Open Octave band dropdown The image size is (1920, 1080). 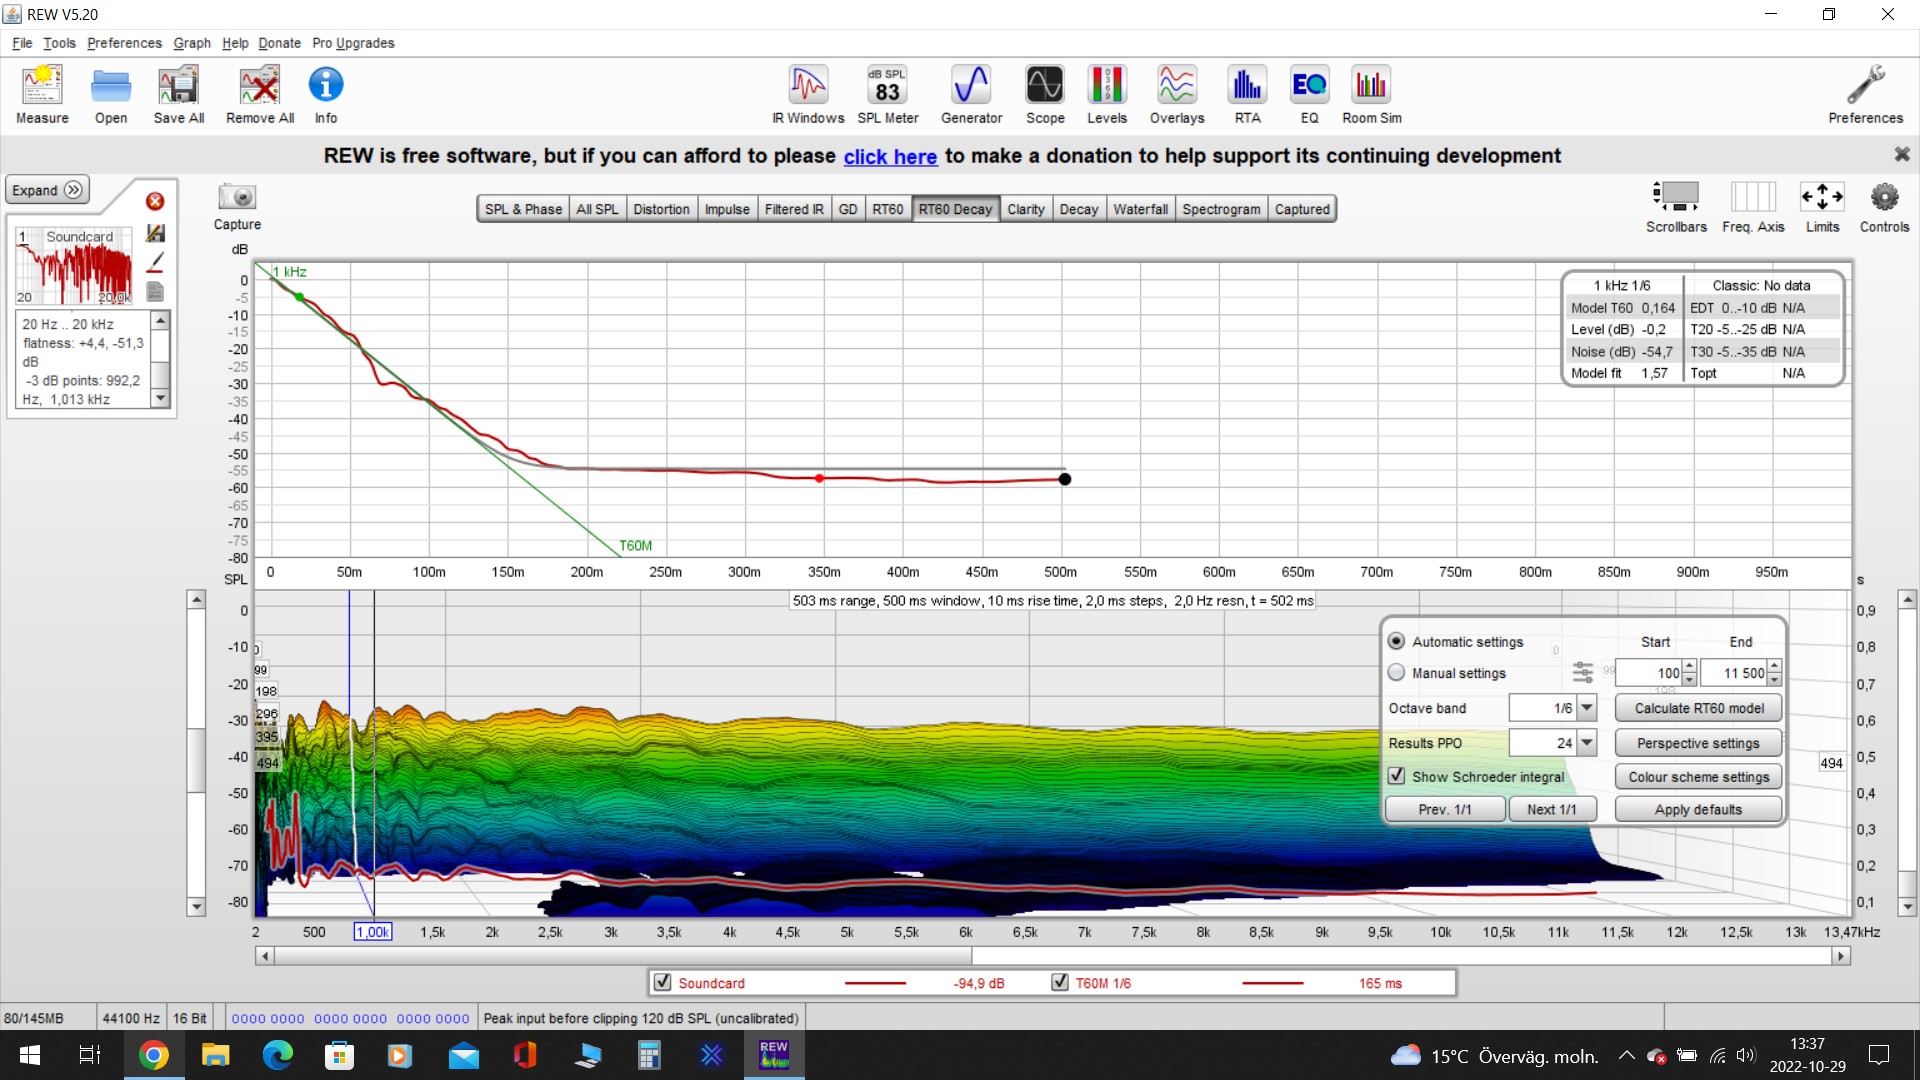(x=1587, y=708)
